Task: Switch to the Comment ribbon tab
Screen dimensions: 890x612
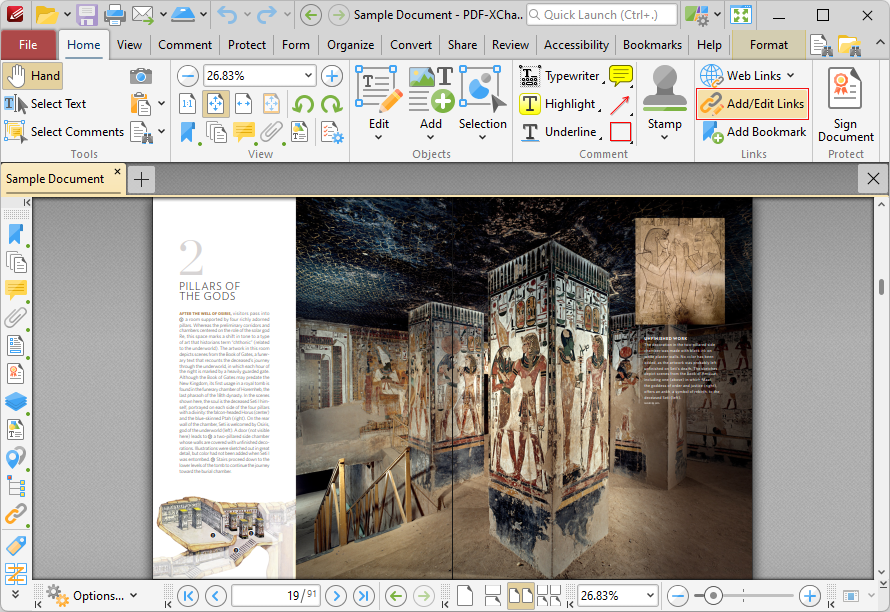Action: click(185, 45)
